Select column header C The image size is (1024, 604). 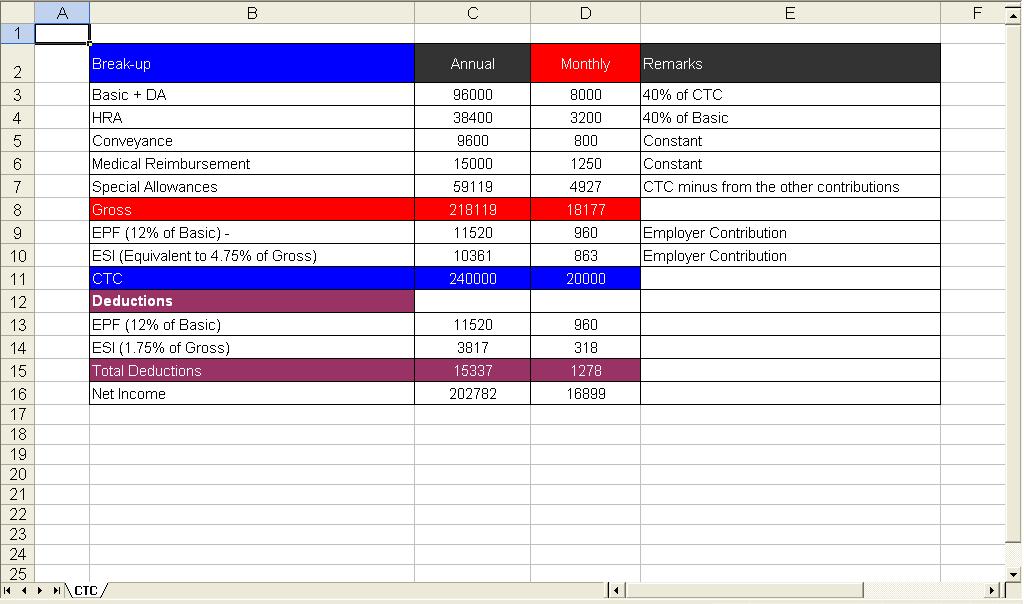(x=471, y=13)
